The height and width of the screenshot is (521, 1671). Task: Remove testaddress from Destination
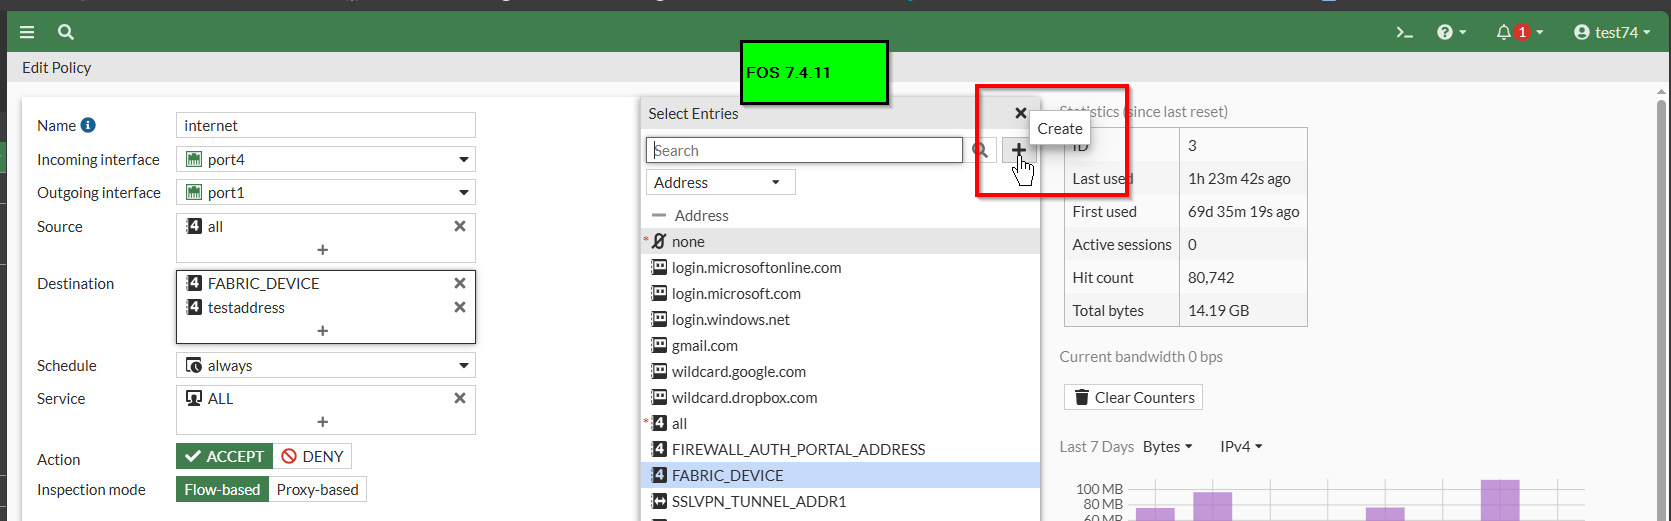[x=460, y=307]
